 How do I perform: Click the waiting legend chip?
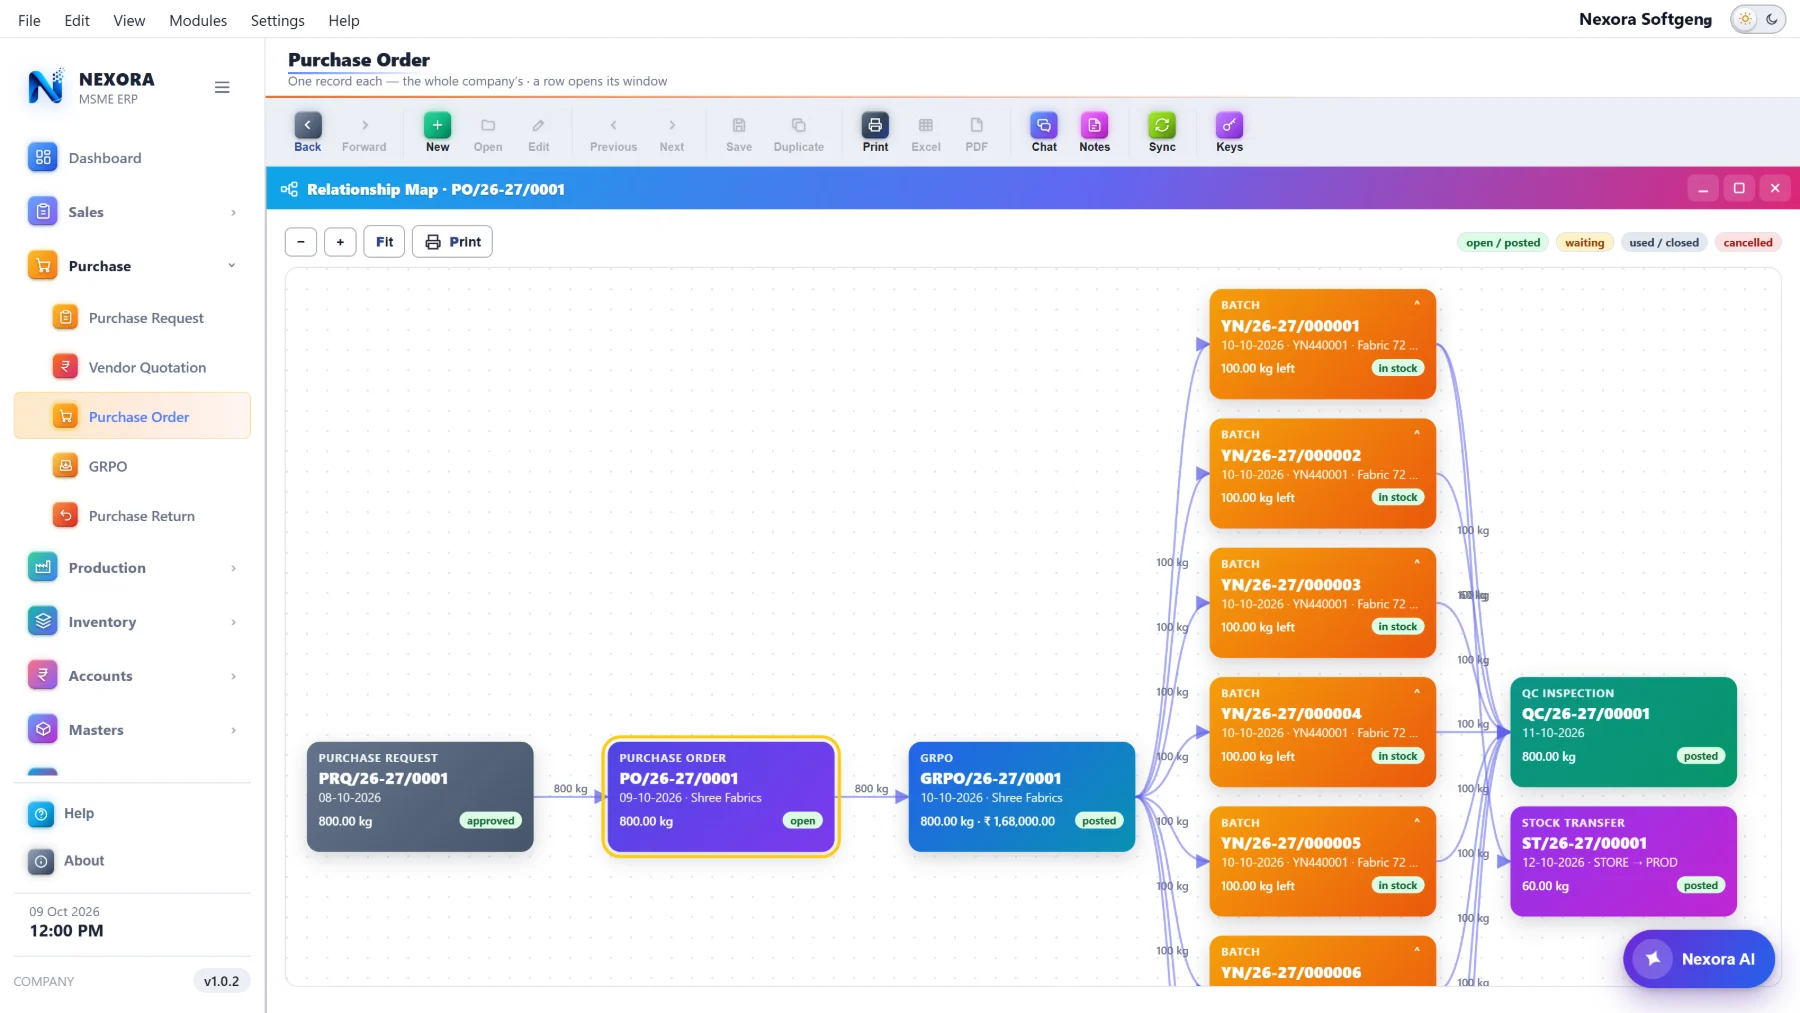(1584, 243)
